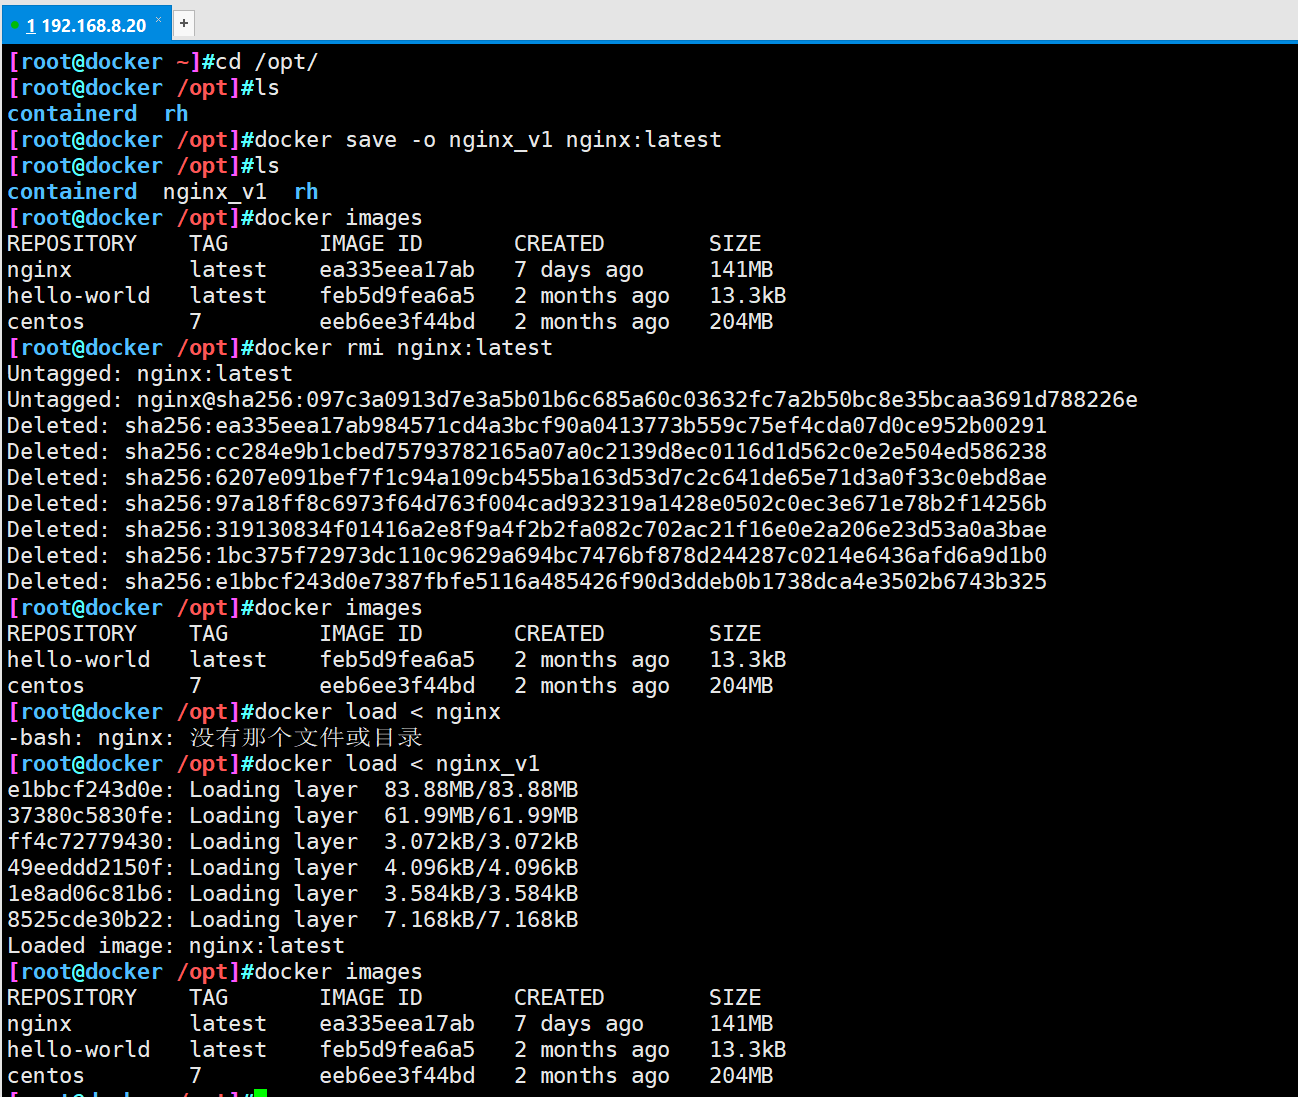Click the '4.096kB/4.096kB' layer progress value

(481, 868)
